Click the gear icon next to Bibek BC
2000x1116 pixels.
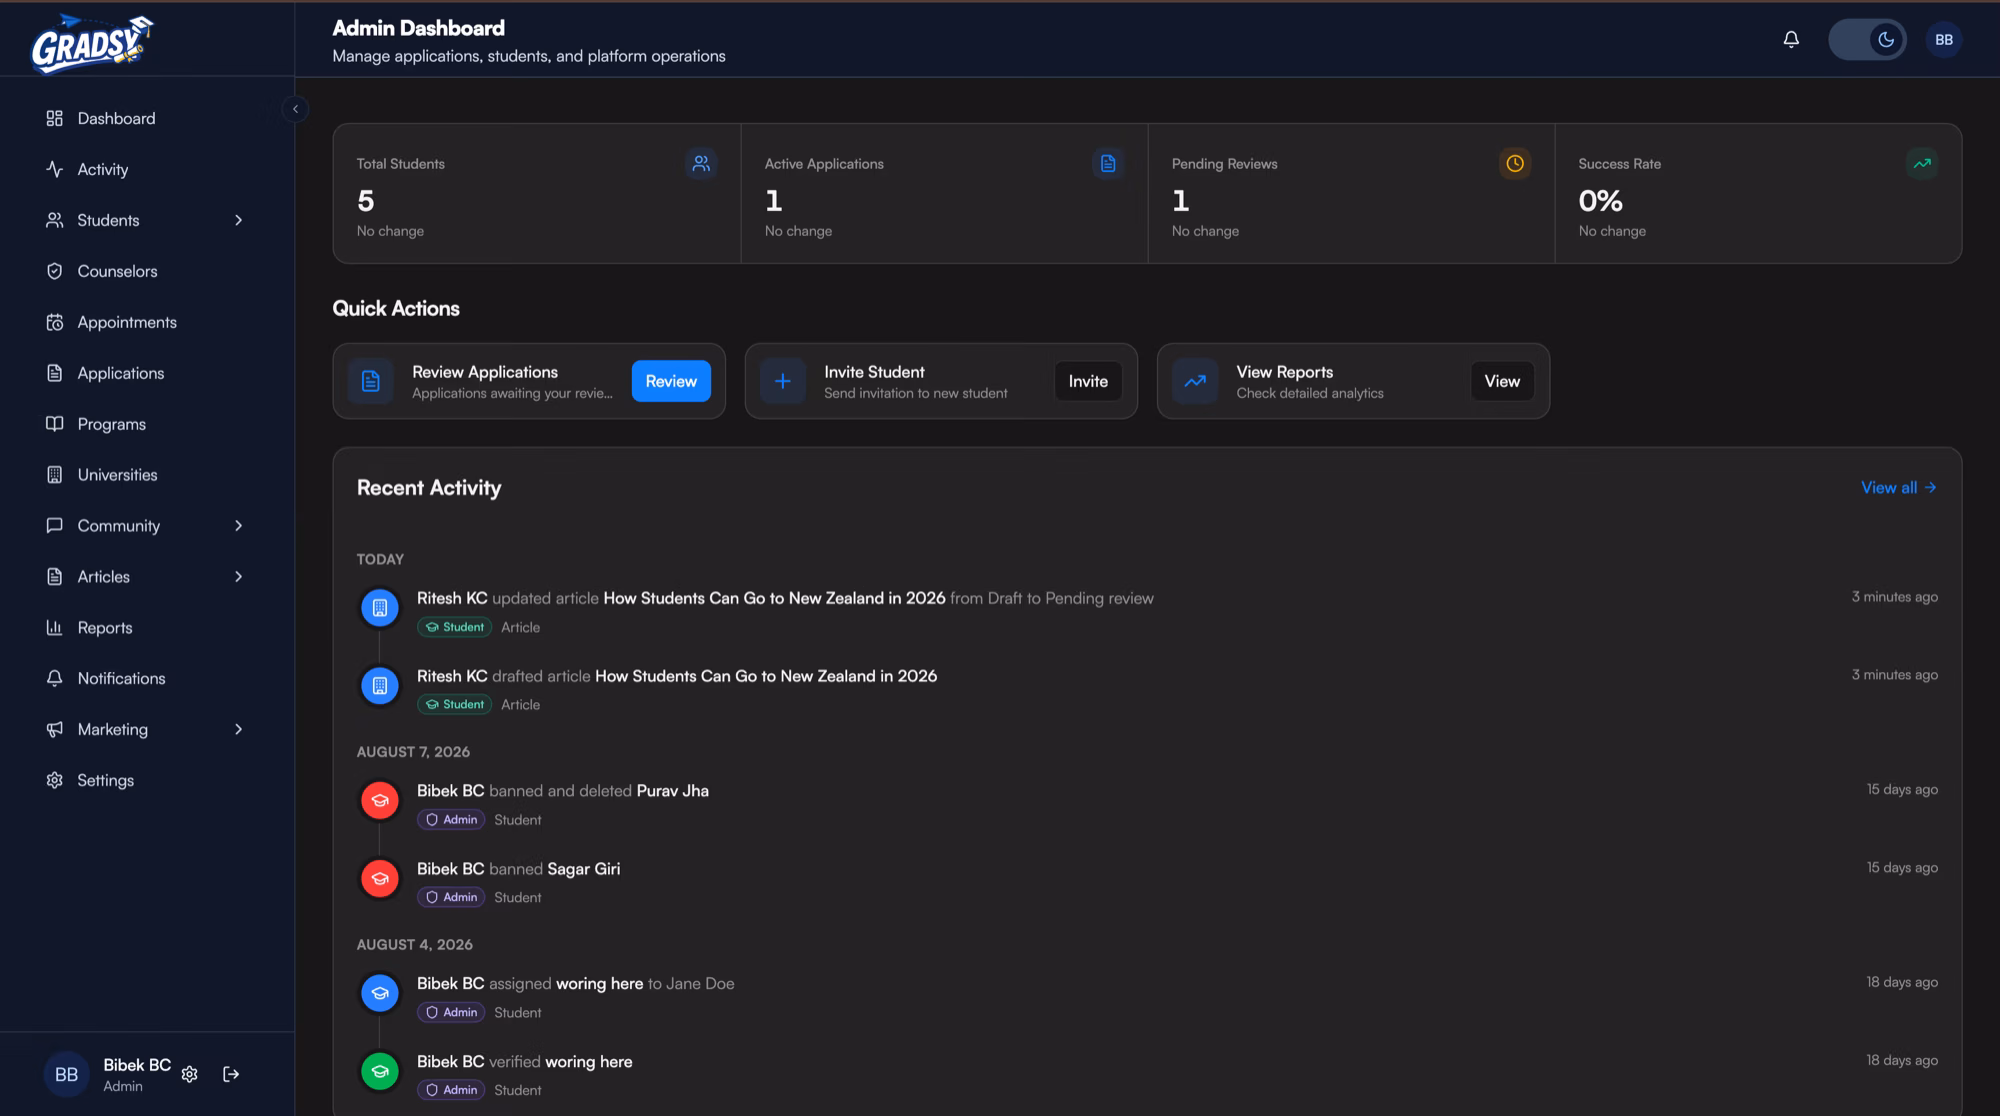(x=189, y=1074)
